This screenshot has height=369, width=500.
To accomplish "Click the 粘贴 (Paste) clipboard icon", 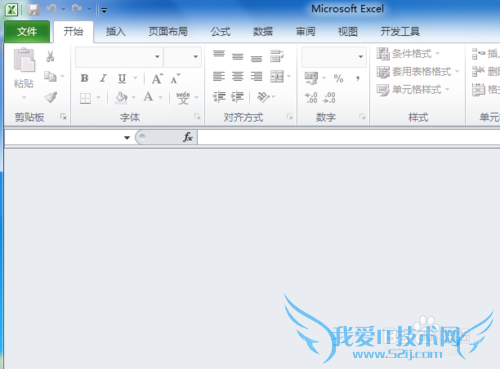I will 24,60.
